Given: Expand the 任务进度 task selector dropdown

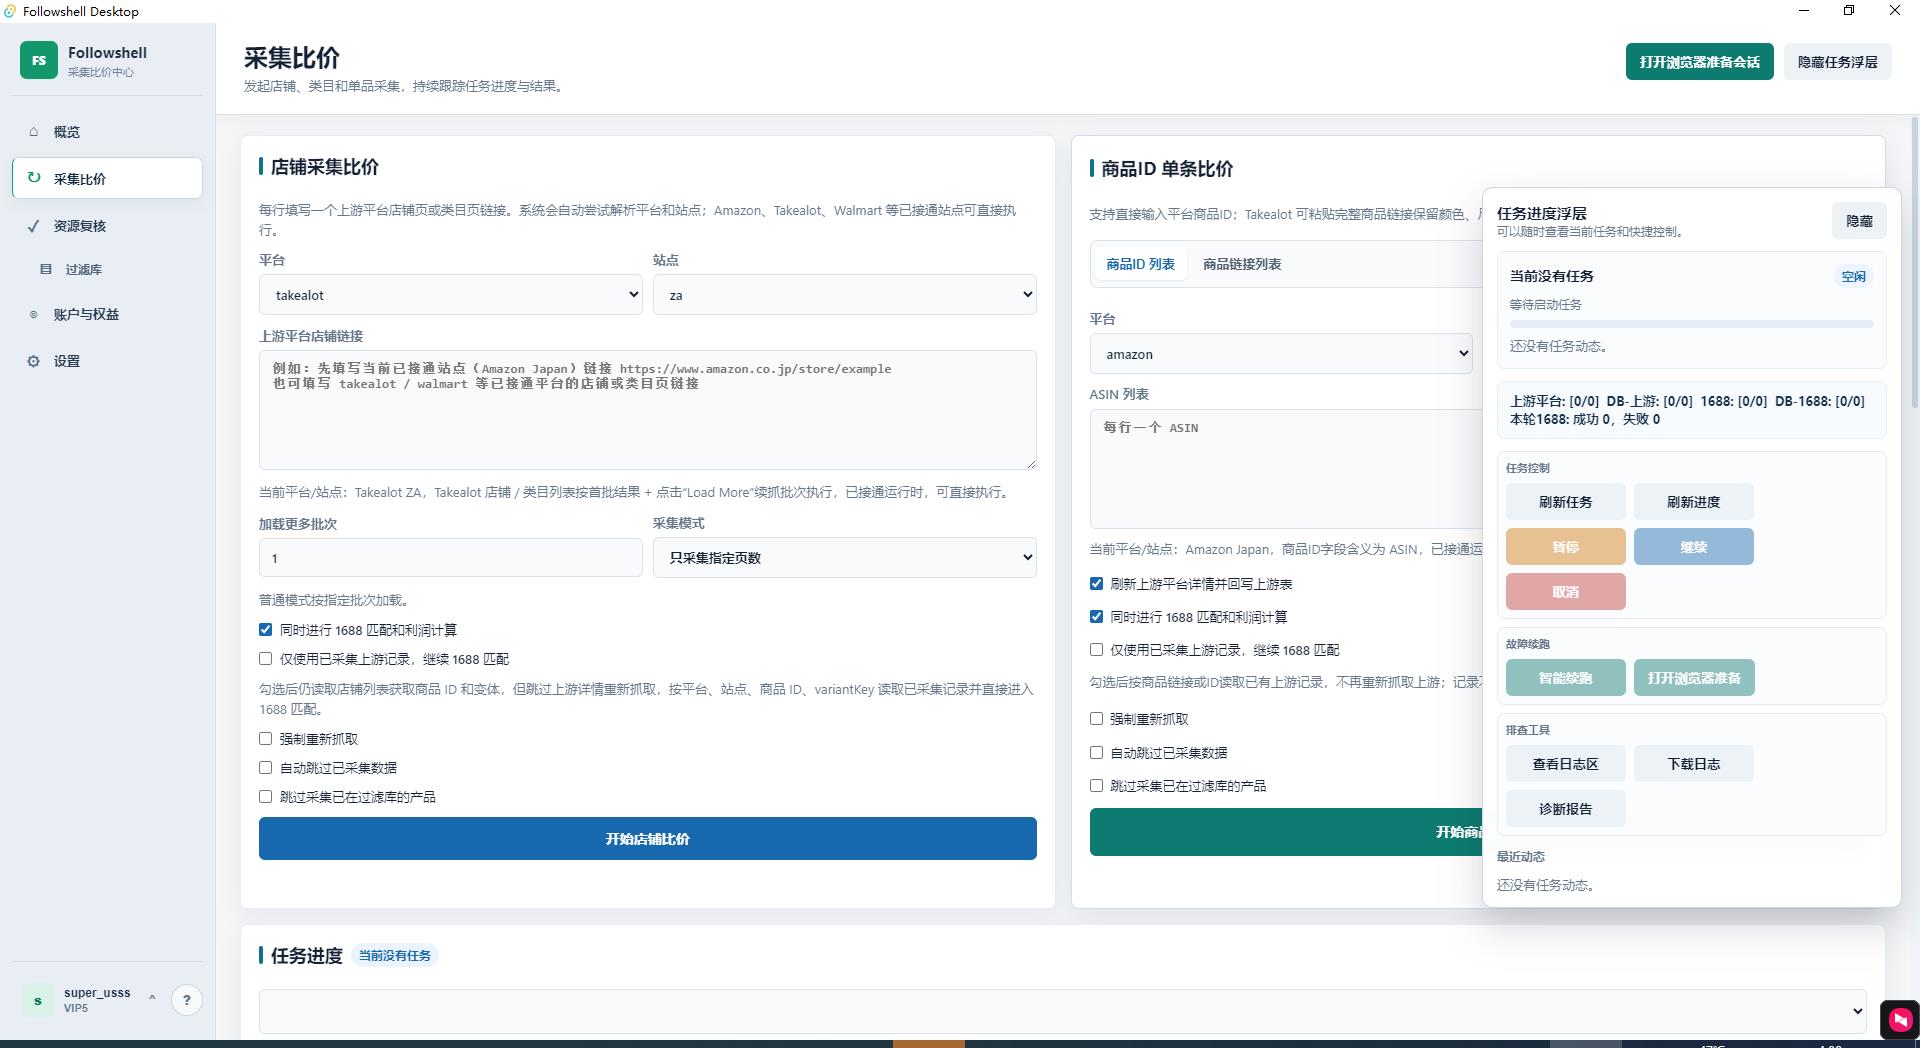Looking at the screenshot, I should point(1063,1011).
